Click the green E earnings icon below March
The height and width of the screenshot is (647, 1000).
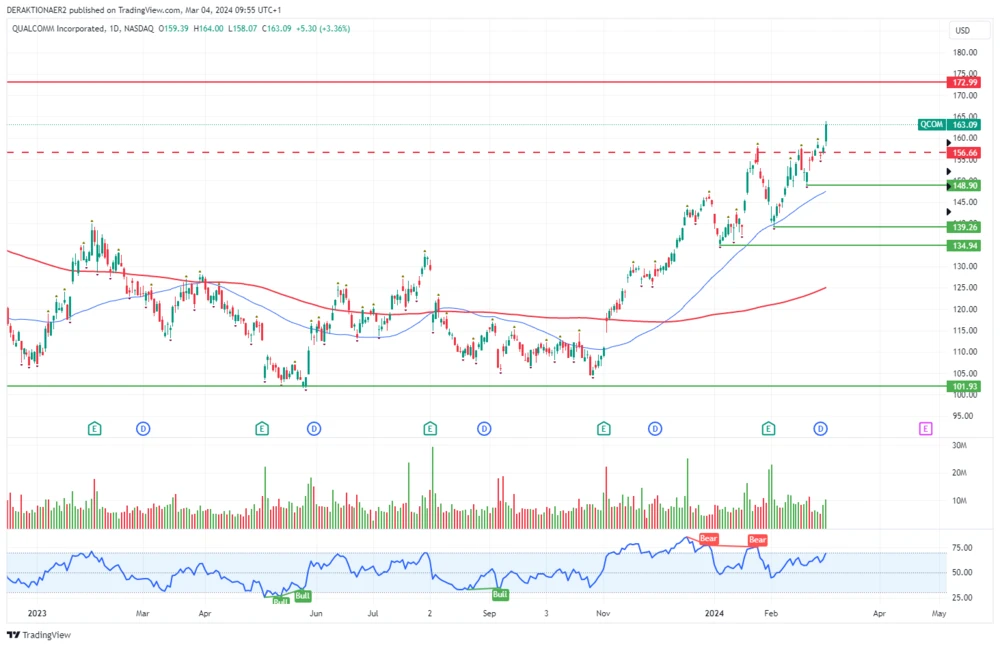coord(94,428)
